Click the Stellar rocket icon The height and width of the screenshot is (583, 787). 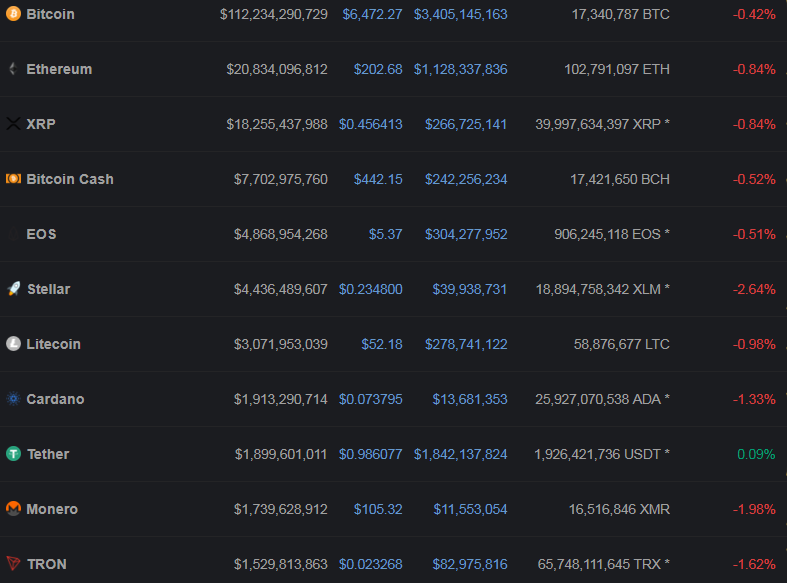point(13,289)
